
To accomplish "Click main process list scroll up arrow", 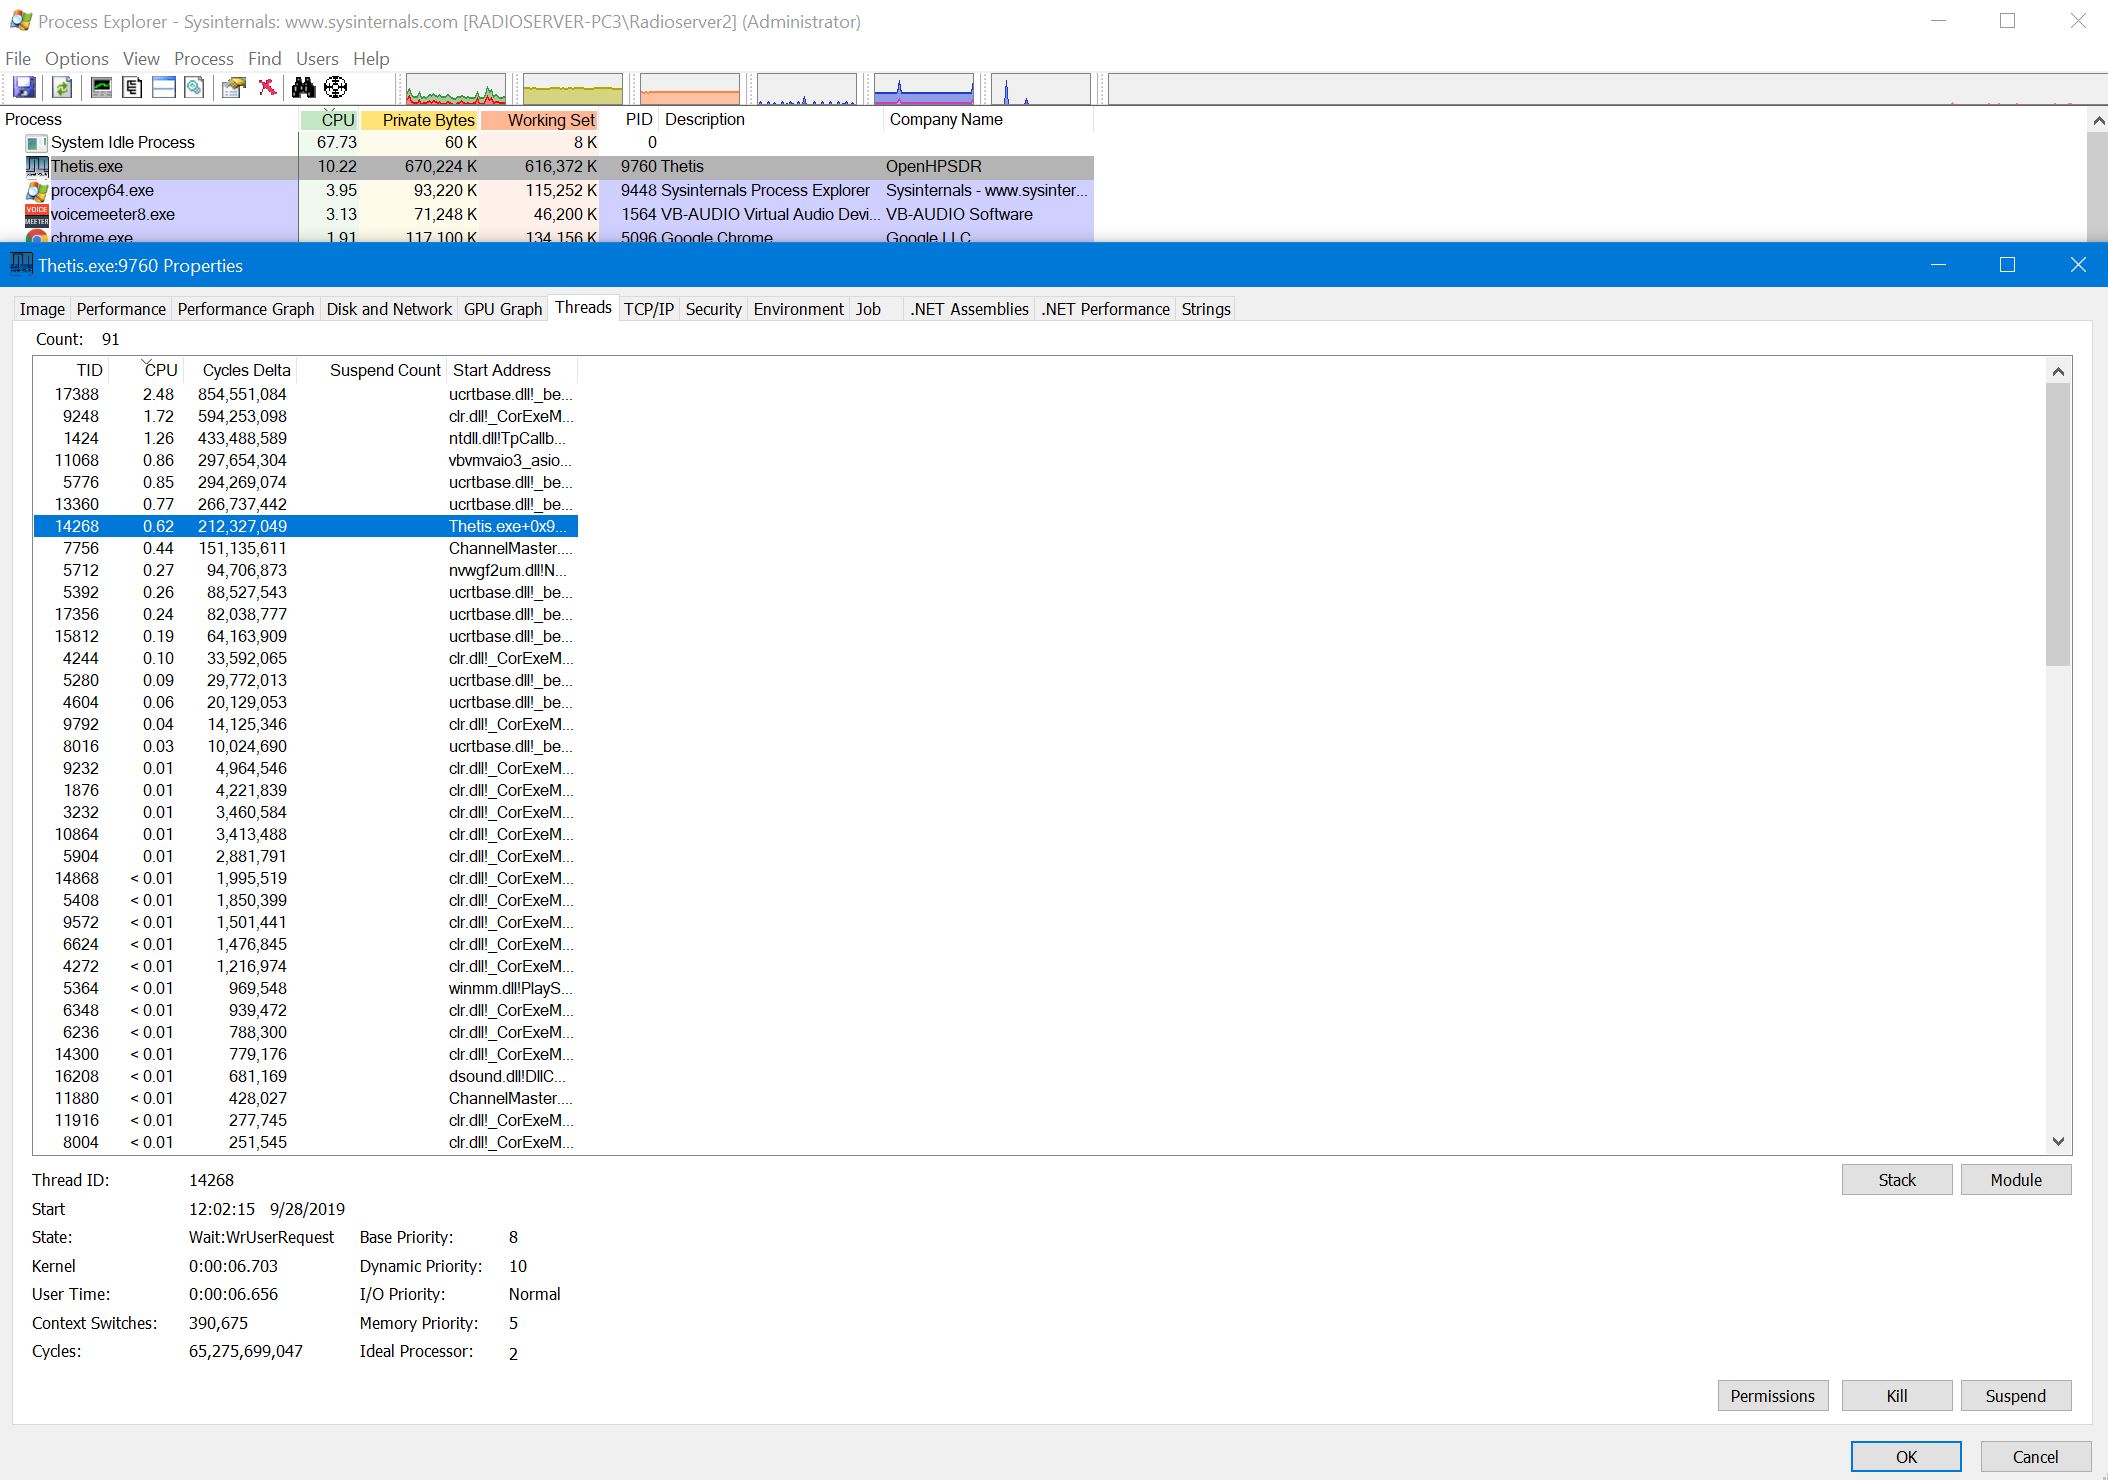I will click(2097, 120).
